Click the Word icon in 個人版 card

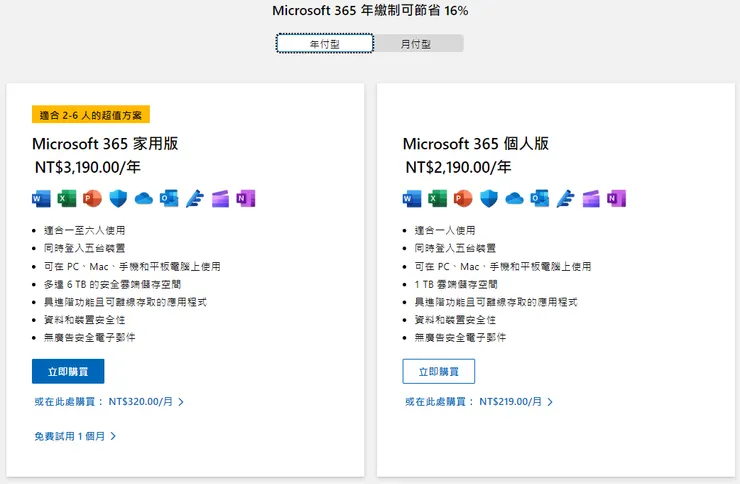coord(412,199)
